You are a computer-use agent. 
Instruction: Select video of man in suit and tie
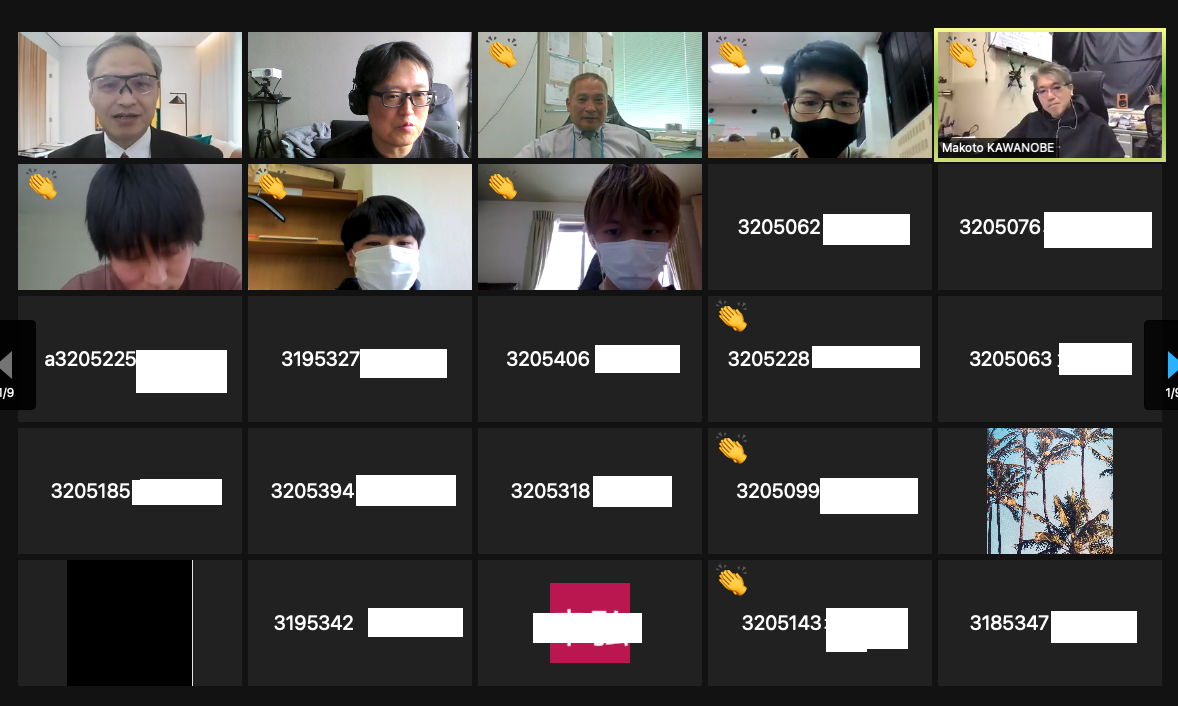tap(130, 95)
